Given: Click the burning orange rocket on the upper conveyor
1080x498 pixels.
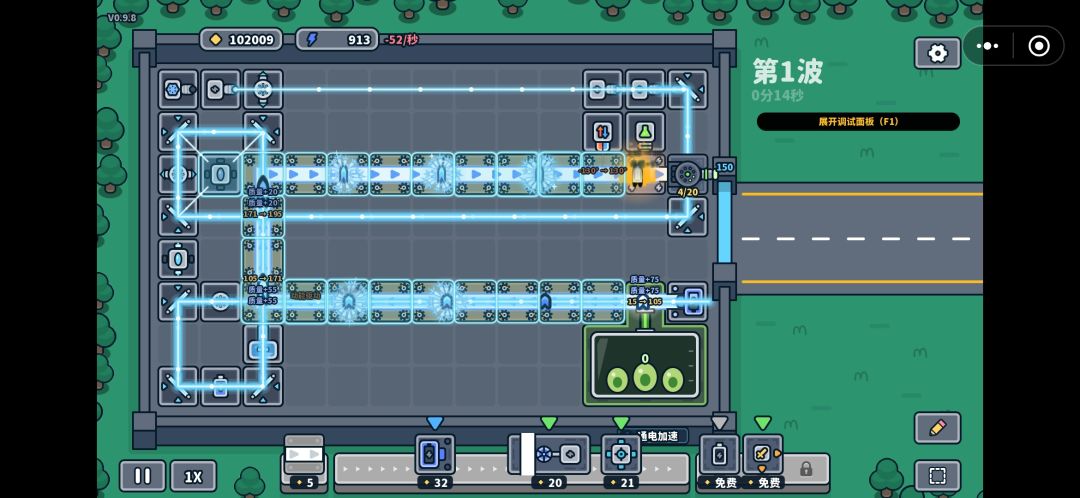Looking at the screenshot, I should [x=639, y=172].
